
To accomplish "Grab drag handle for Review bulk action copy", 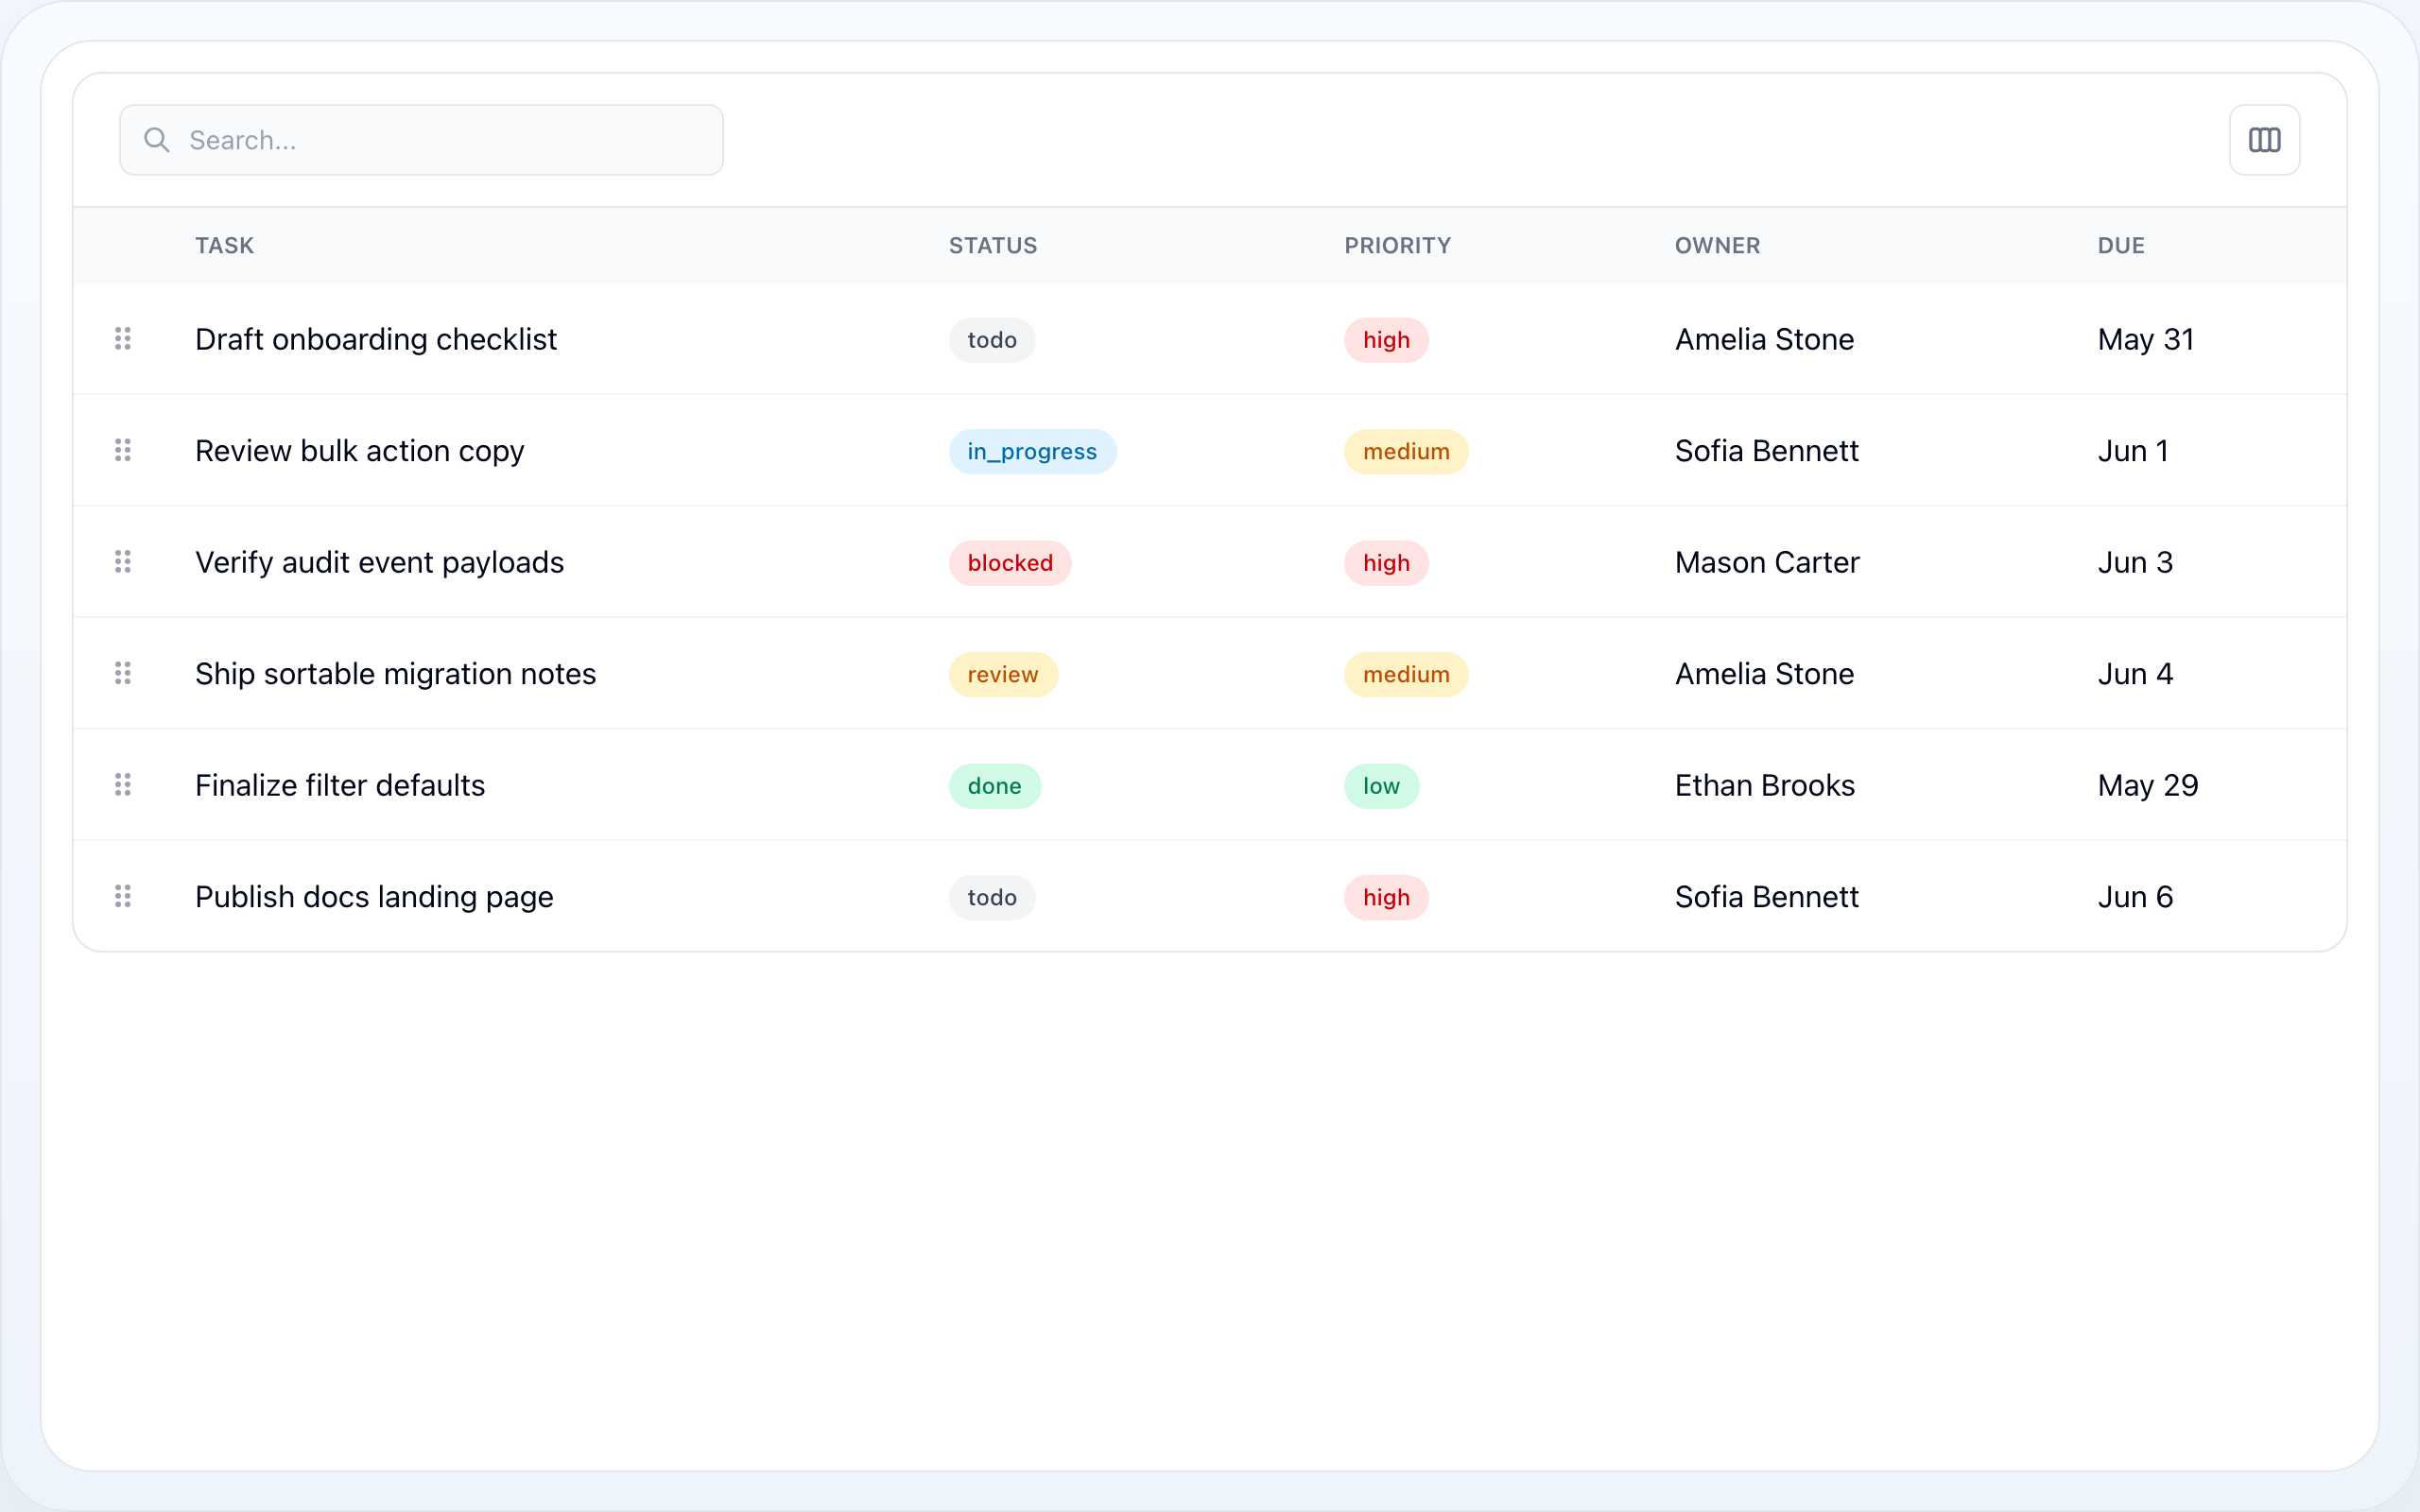I will [123, 450].
